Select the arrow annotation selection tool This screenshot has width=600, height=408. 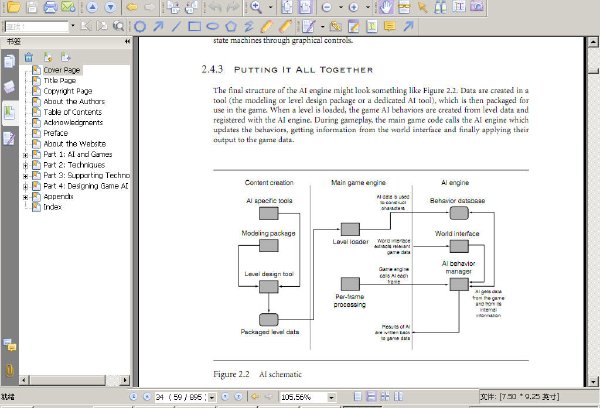click(422, 7)
